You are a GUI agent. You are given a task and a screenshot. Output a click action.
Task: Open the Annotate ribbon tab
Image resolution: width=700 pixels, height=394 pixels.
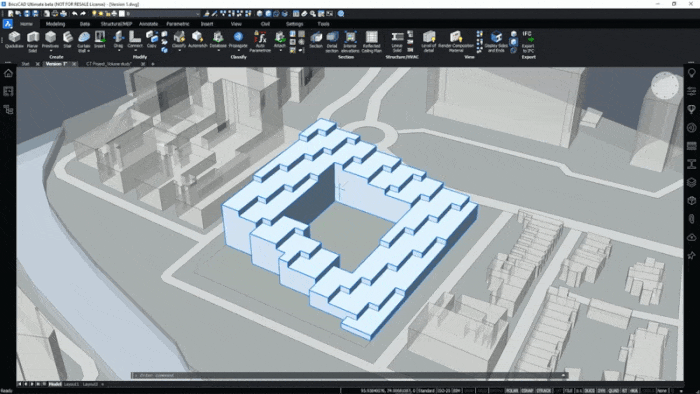pyautogui.click(x=149, y=24)
